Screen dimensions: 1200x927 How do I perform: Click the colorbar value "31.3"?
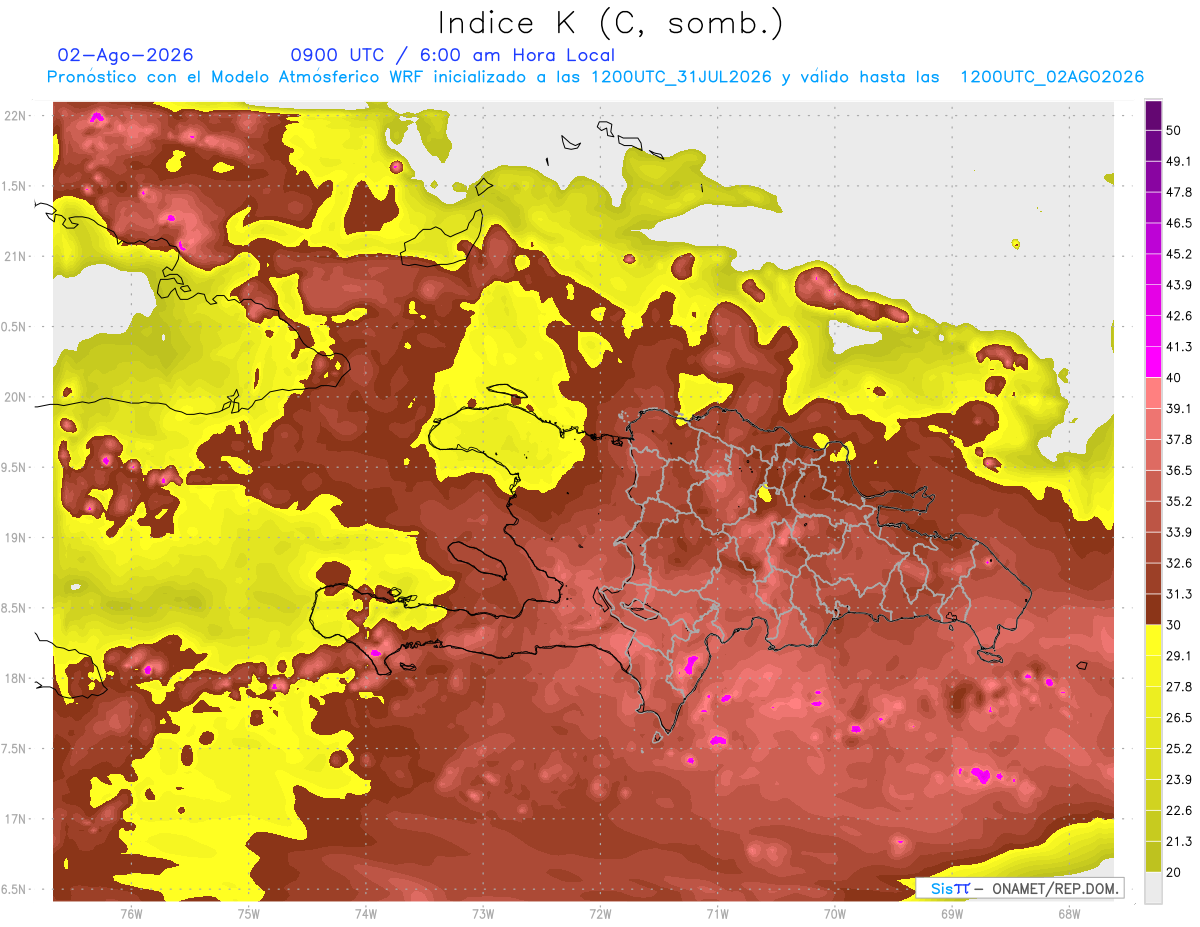point(1178,594)
